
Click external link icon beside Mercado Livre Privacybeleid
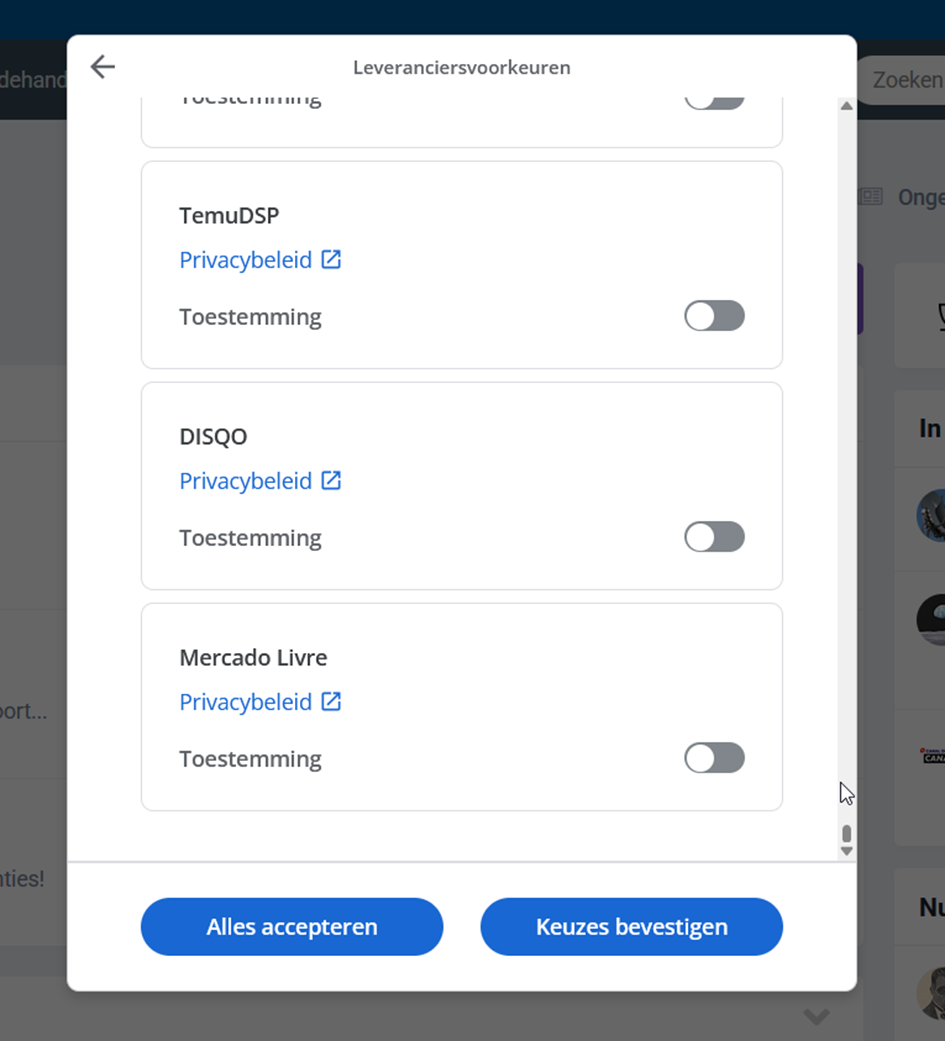pyautogui.click(x=331, y=702)
